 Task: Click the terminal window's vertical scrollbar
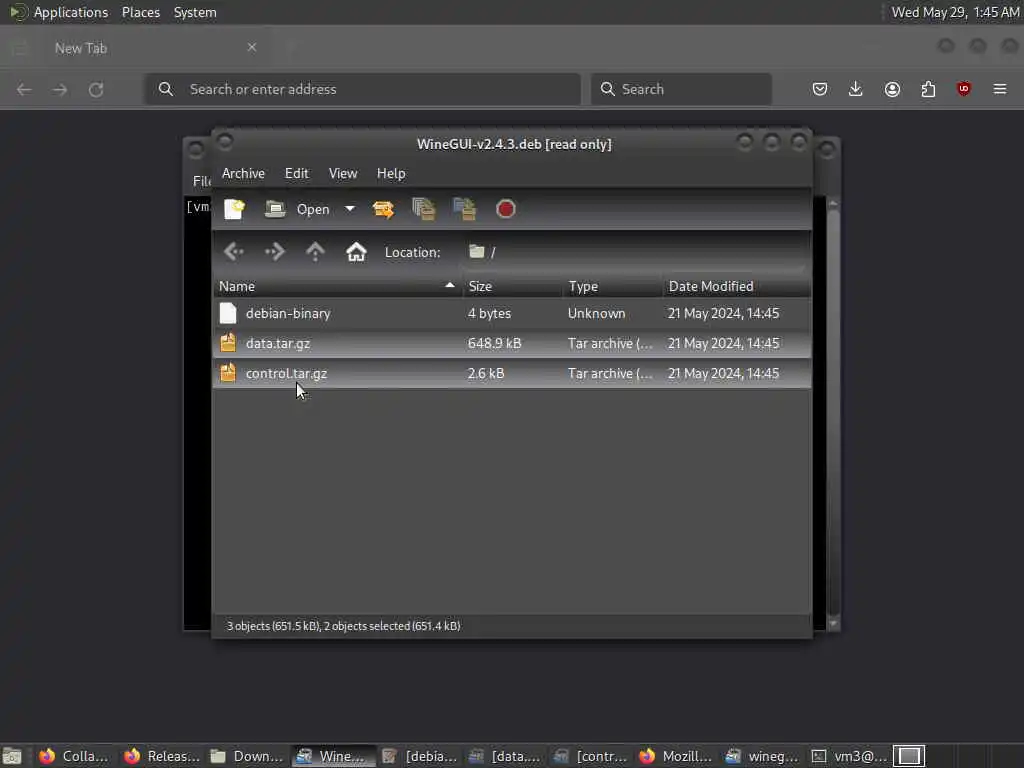point(833,414)
